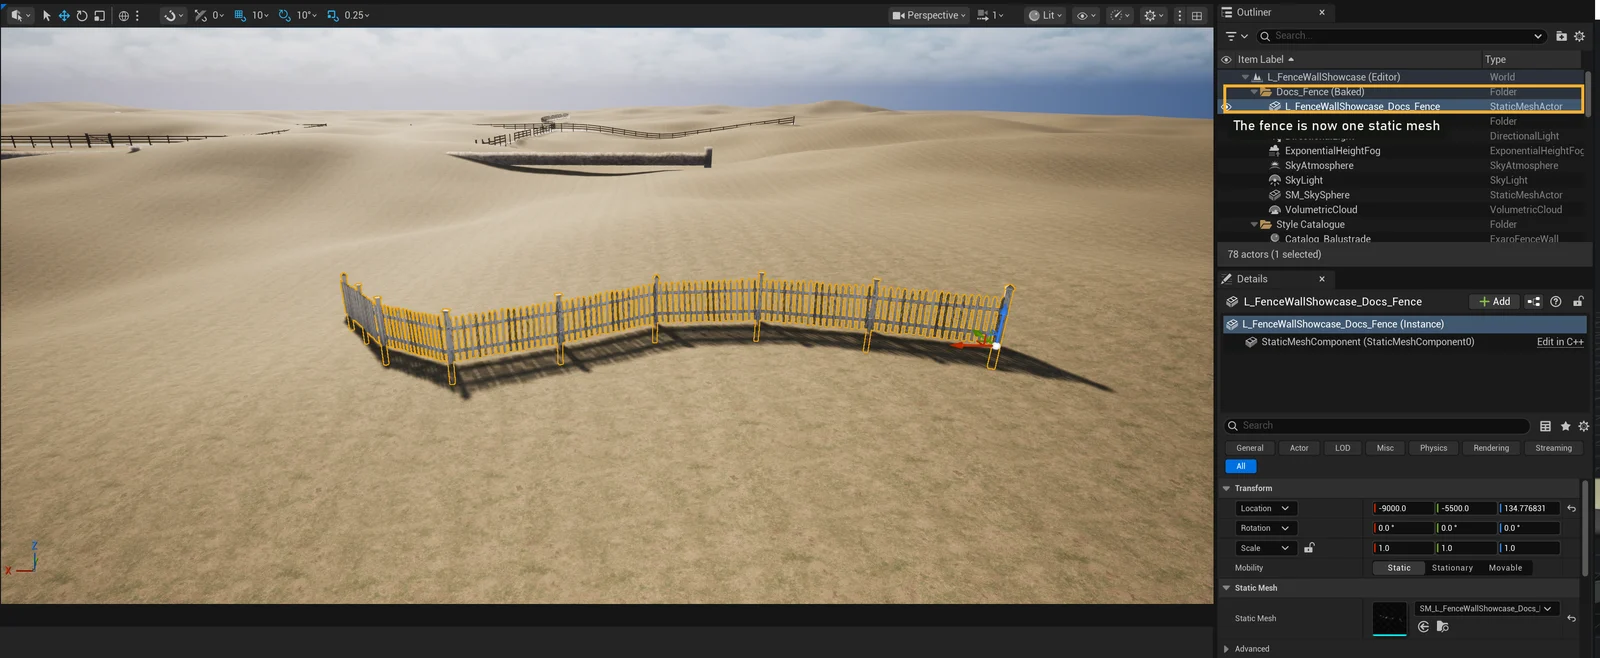Toggle scale snapping icon

click(x=333, y=15)
